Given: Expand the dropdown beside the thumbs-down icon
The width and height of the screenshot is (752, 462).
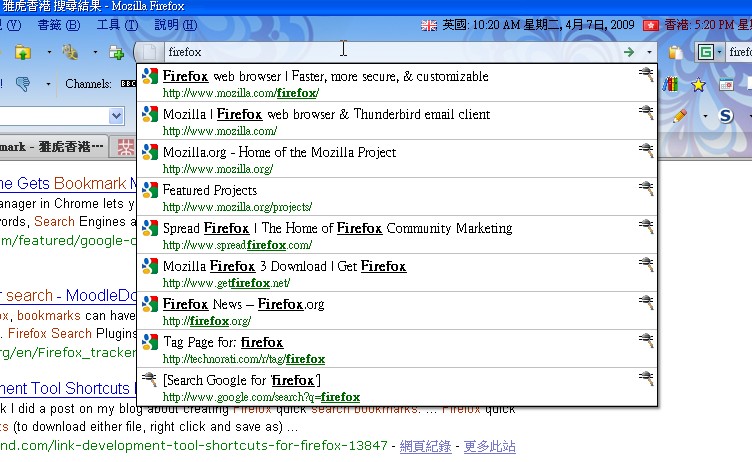Looking at the screenshot, I should click(x=48, y=84).
